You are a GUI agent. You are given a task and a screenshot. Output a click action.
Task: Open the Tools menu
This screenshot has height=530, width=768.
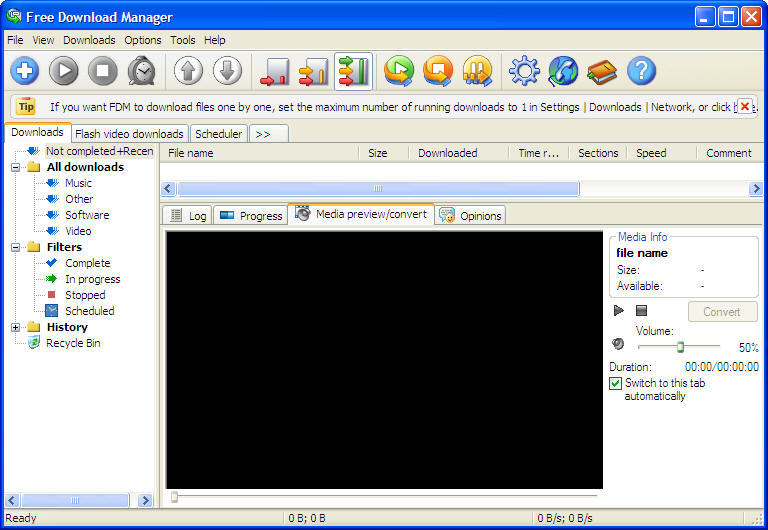(183, 40)
